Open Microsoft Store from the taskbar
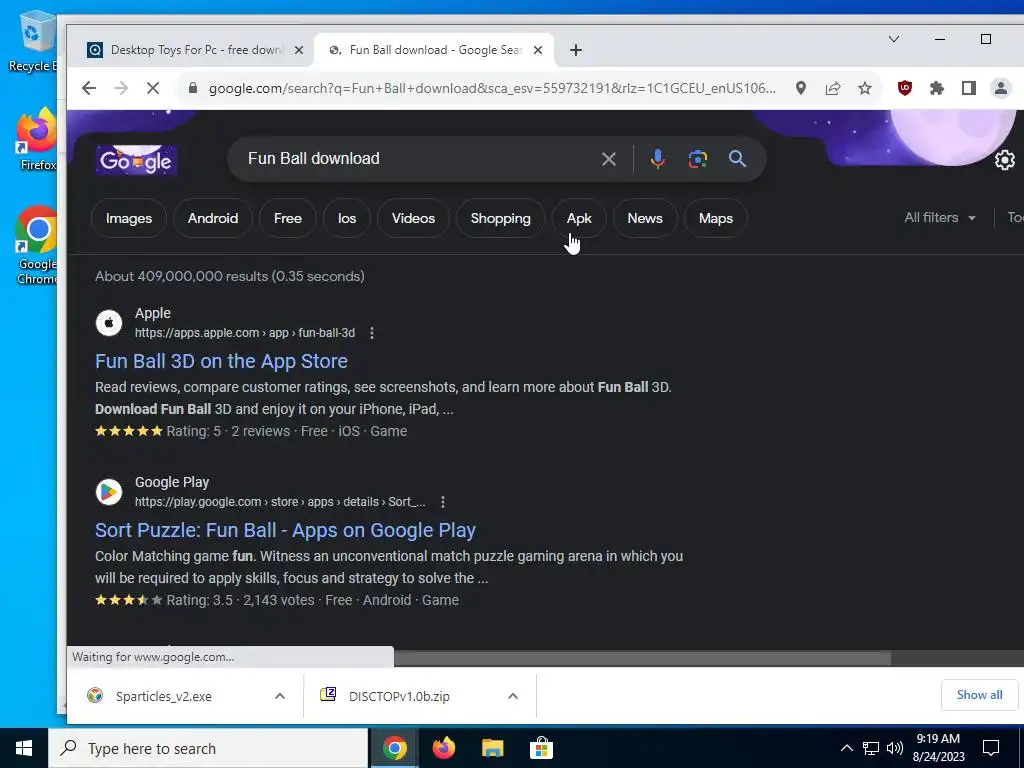The image size is (1024, 768). [541, 748]
